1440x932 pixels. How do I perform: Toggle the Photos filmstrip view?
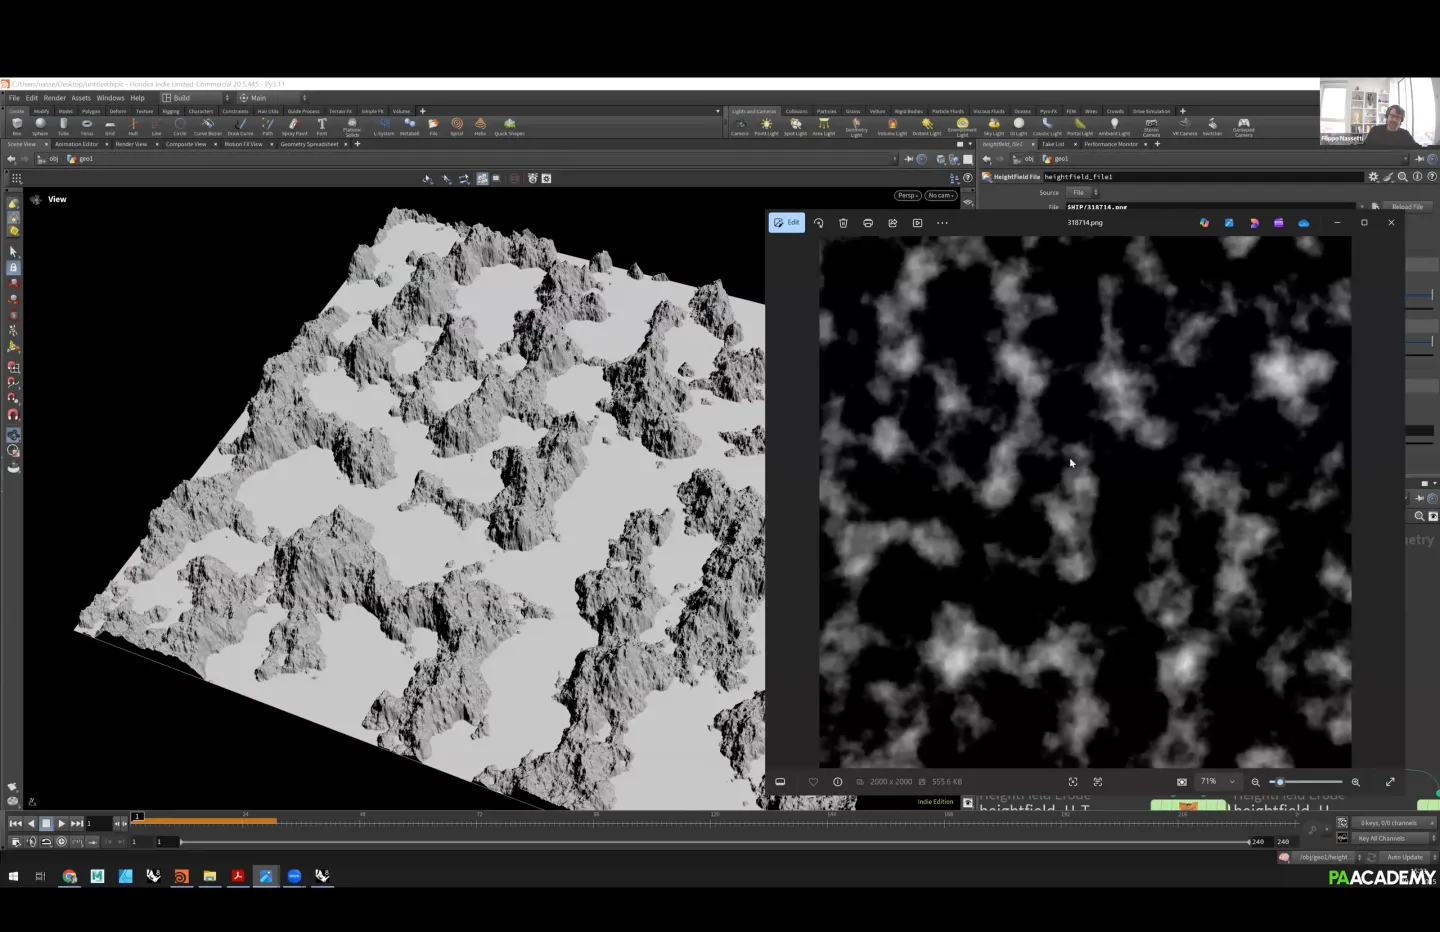(x=780, y=782)
